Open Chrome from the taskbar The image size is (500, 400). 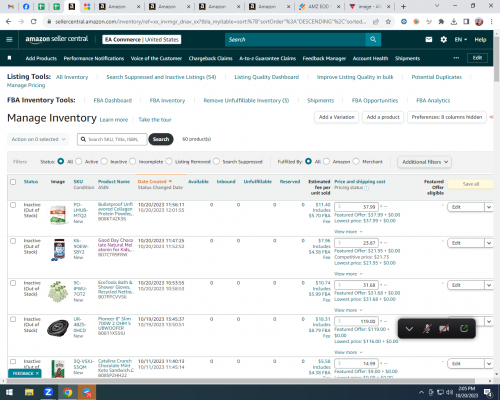click(x=68, y=392)
